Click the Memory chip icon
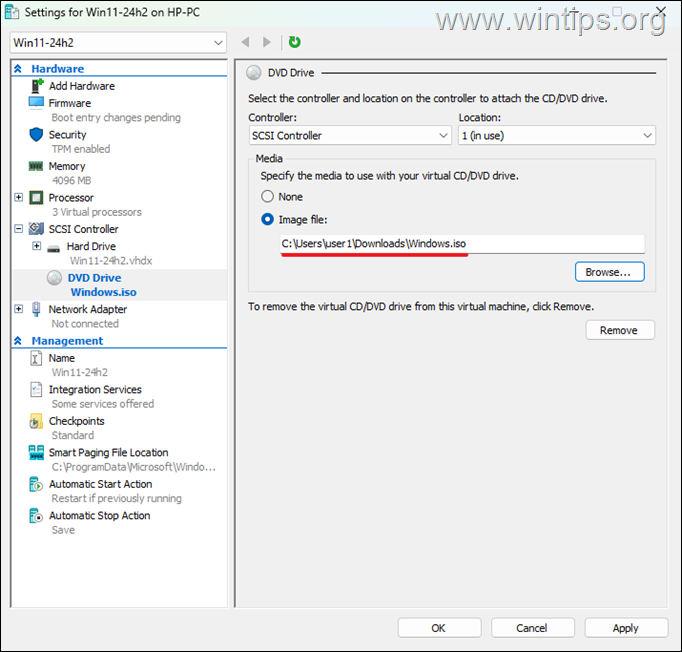 pyautogui.click(x=36, y=166)
